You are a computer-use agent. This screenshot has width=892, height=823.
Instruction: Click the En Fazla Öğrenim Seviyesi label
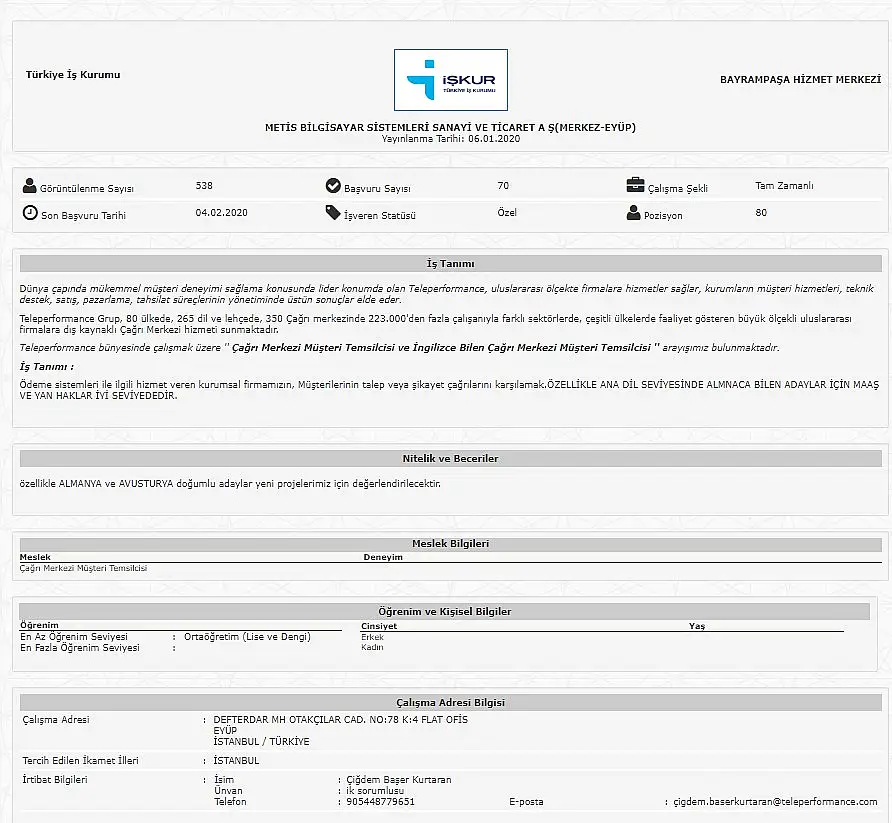point(80,648)
